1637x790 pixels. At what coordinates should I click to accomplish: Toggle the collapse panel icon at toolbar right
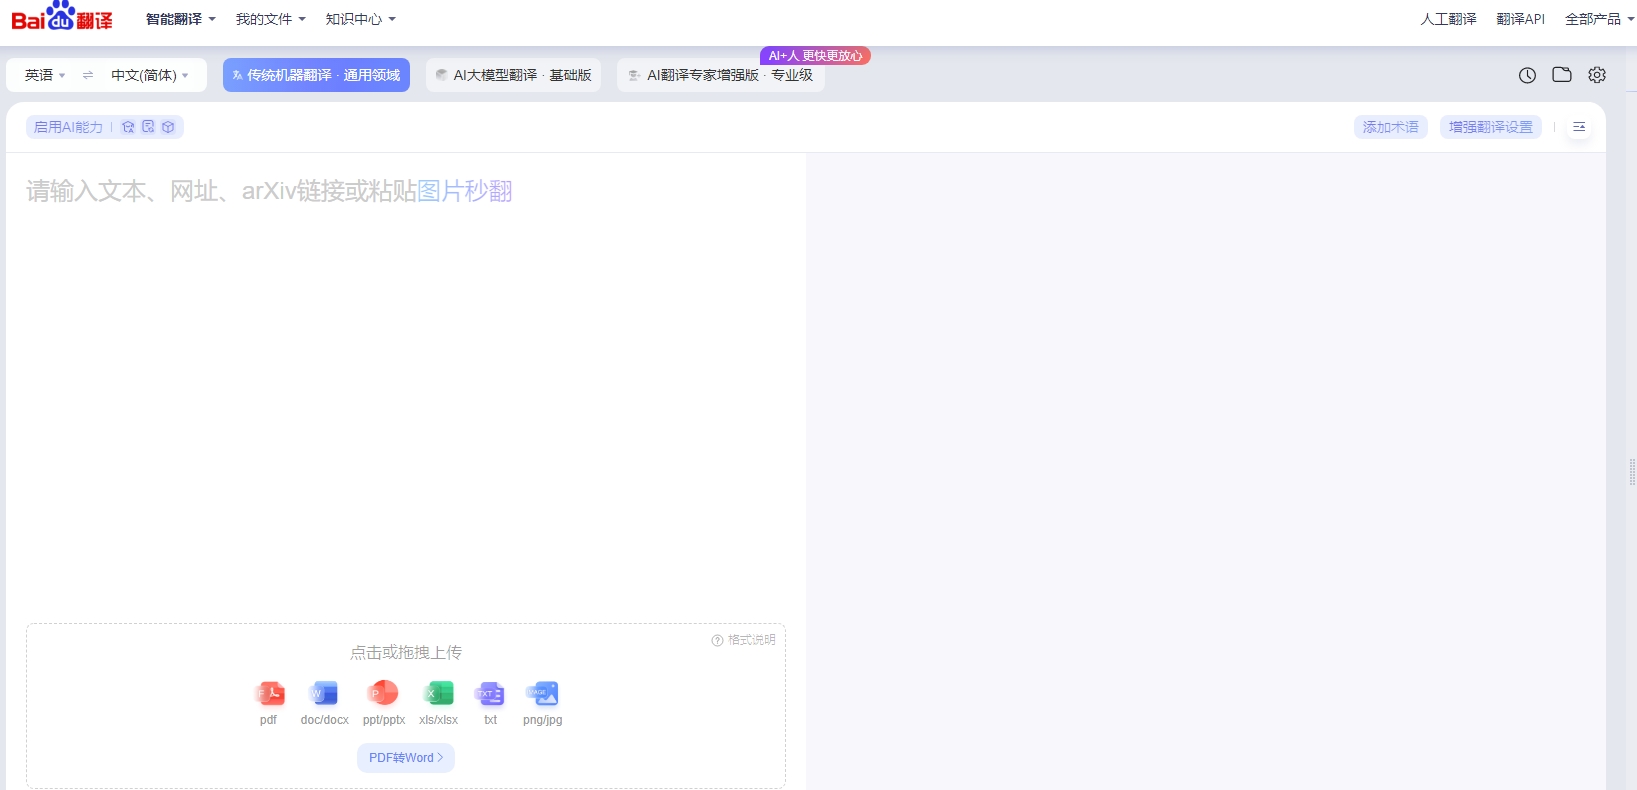(x=1579, y=127)
